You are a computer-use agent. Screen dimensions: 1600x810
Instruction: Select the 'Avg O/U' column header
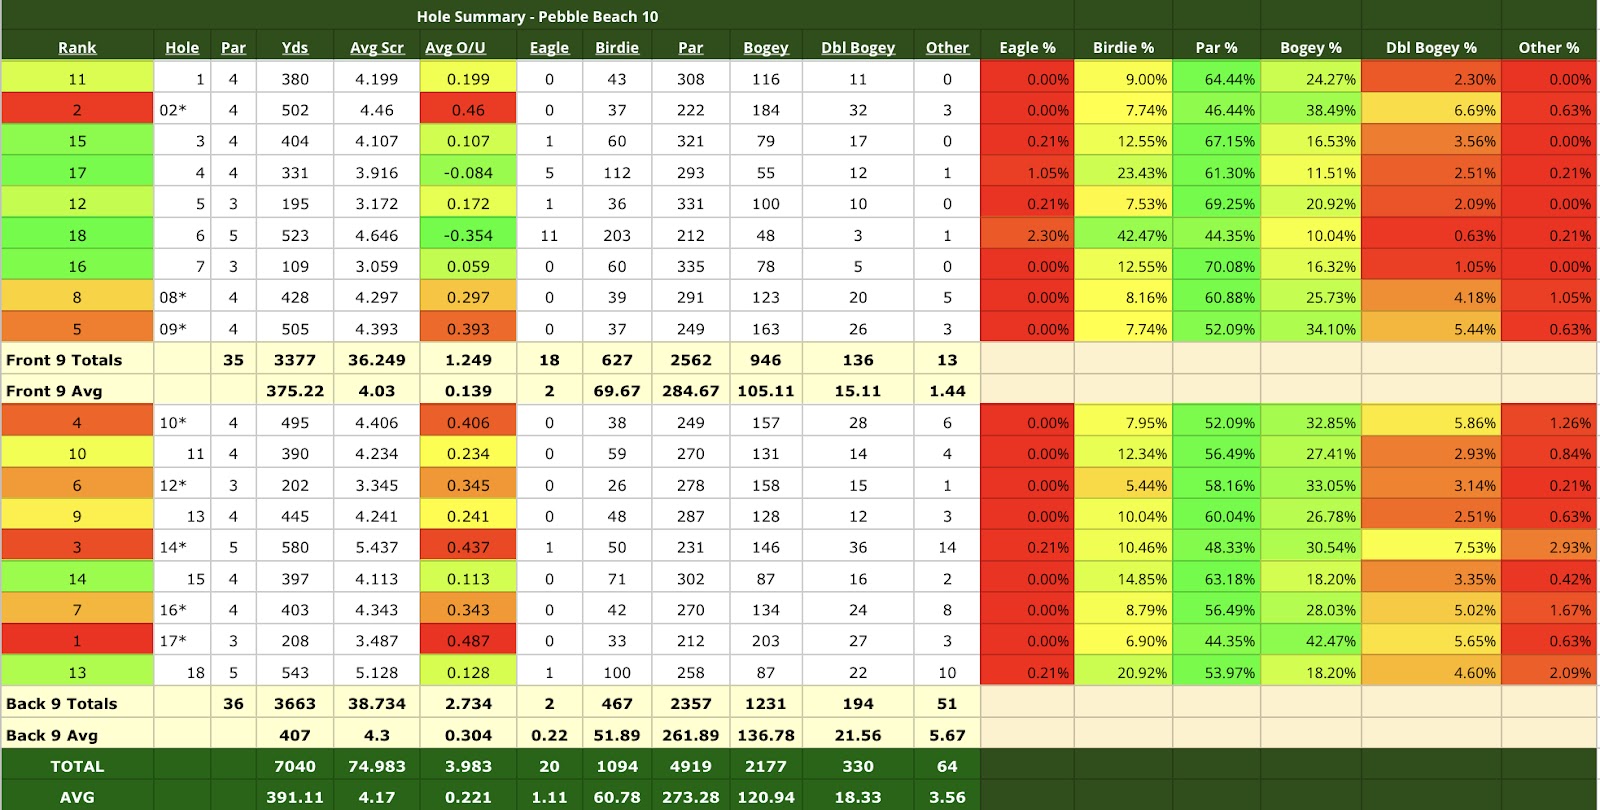455,47
